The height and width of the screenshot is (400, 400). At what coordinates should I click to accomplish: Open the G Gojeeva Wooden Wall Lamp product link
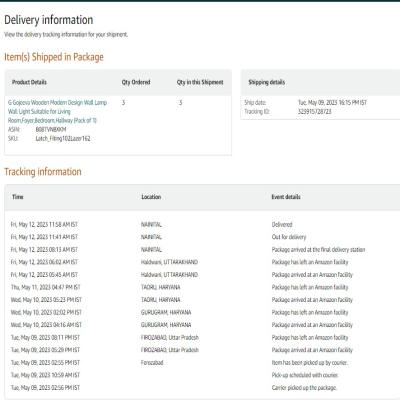click(57, 111)
